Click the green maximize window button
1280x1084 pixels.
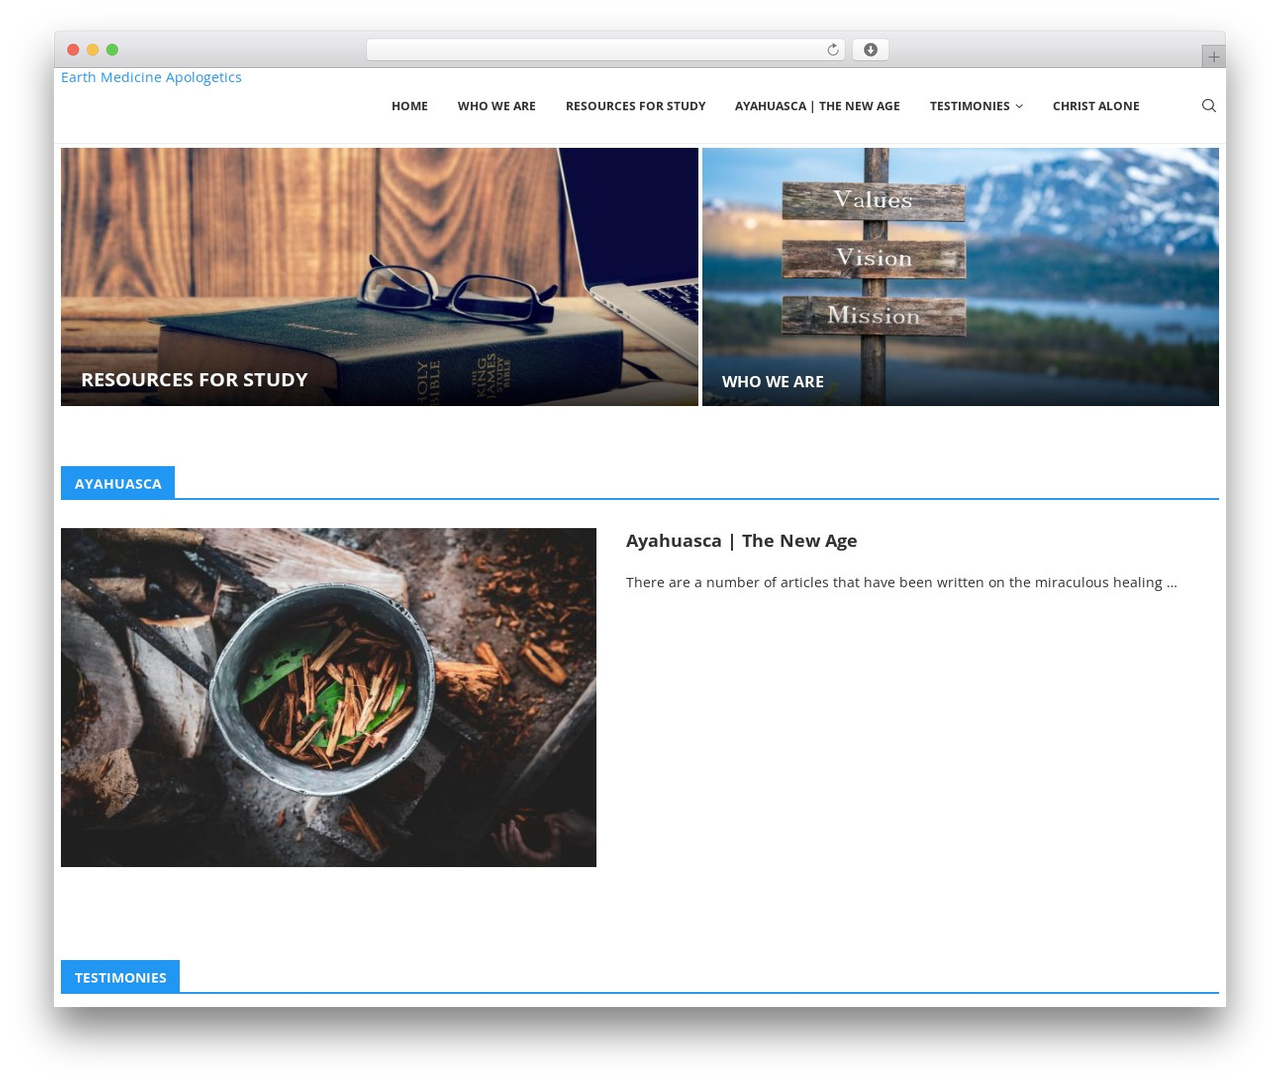112,50
